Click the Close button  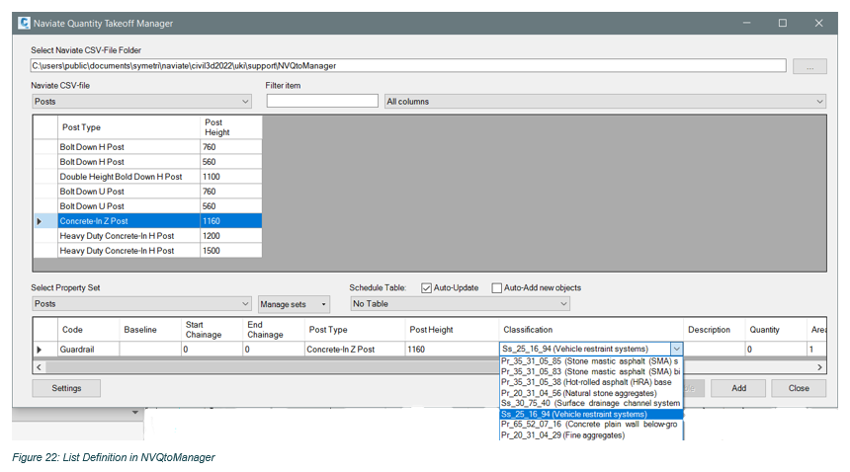click(799, 388)
